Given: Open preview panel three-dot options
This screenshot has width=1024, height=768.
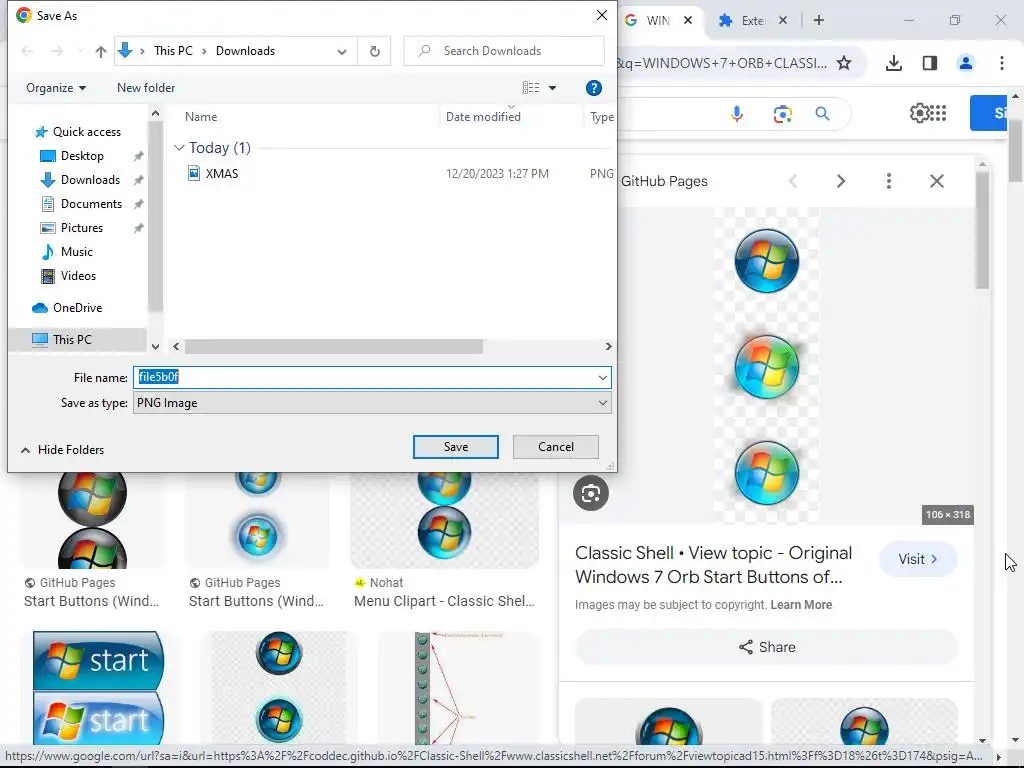Looking at the screenshot, I should (888, 181).
